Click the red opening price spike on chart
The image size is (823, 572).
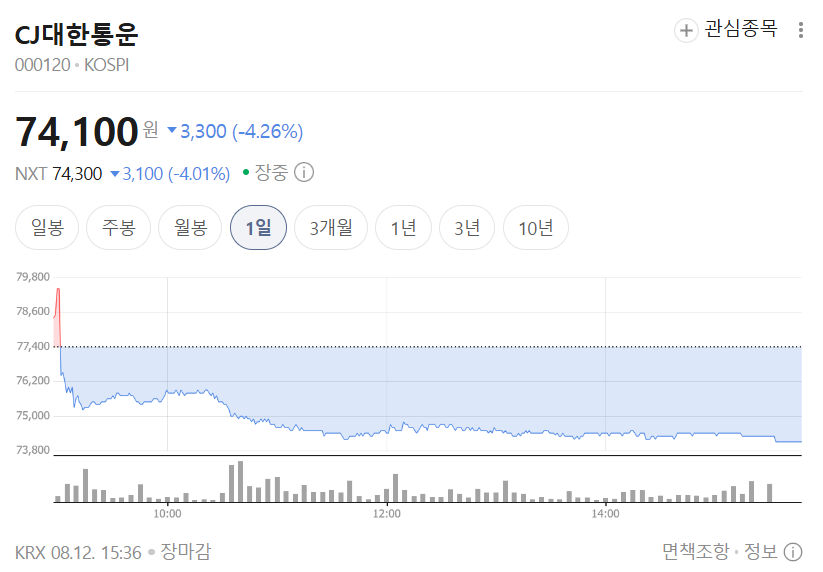pyautogui.click(x=58, y=317)
